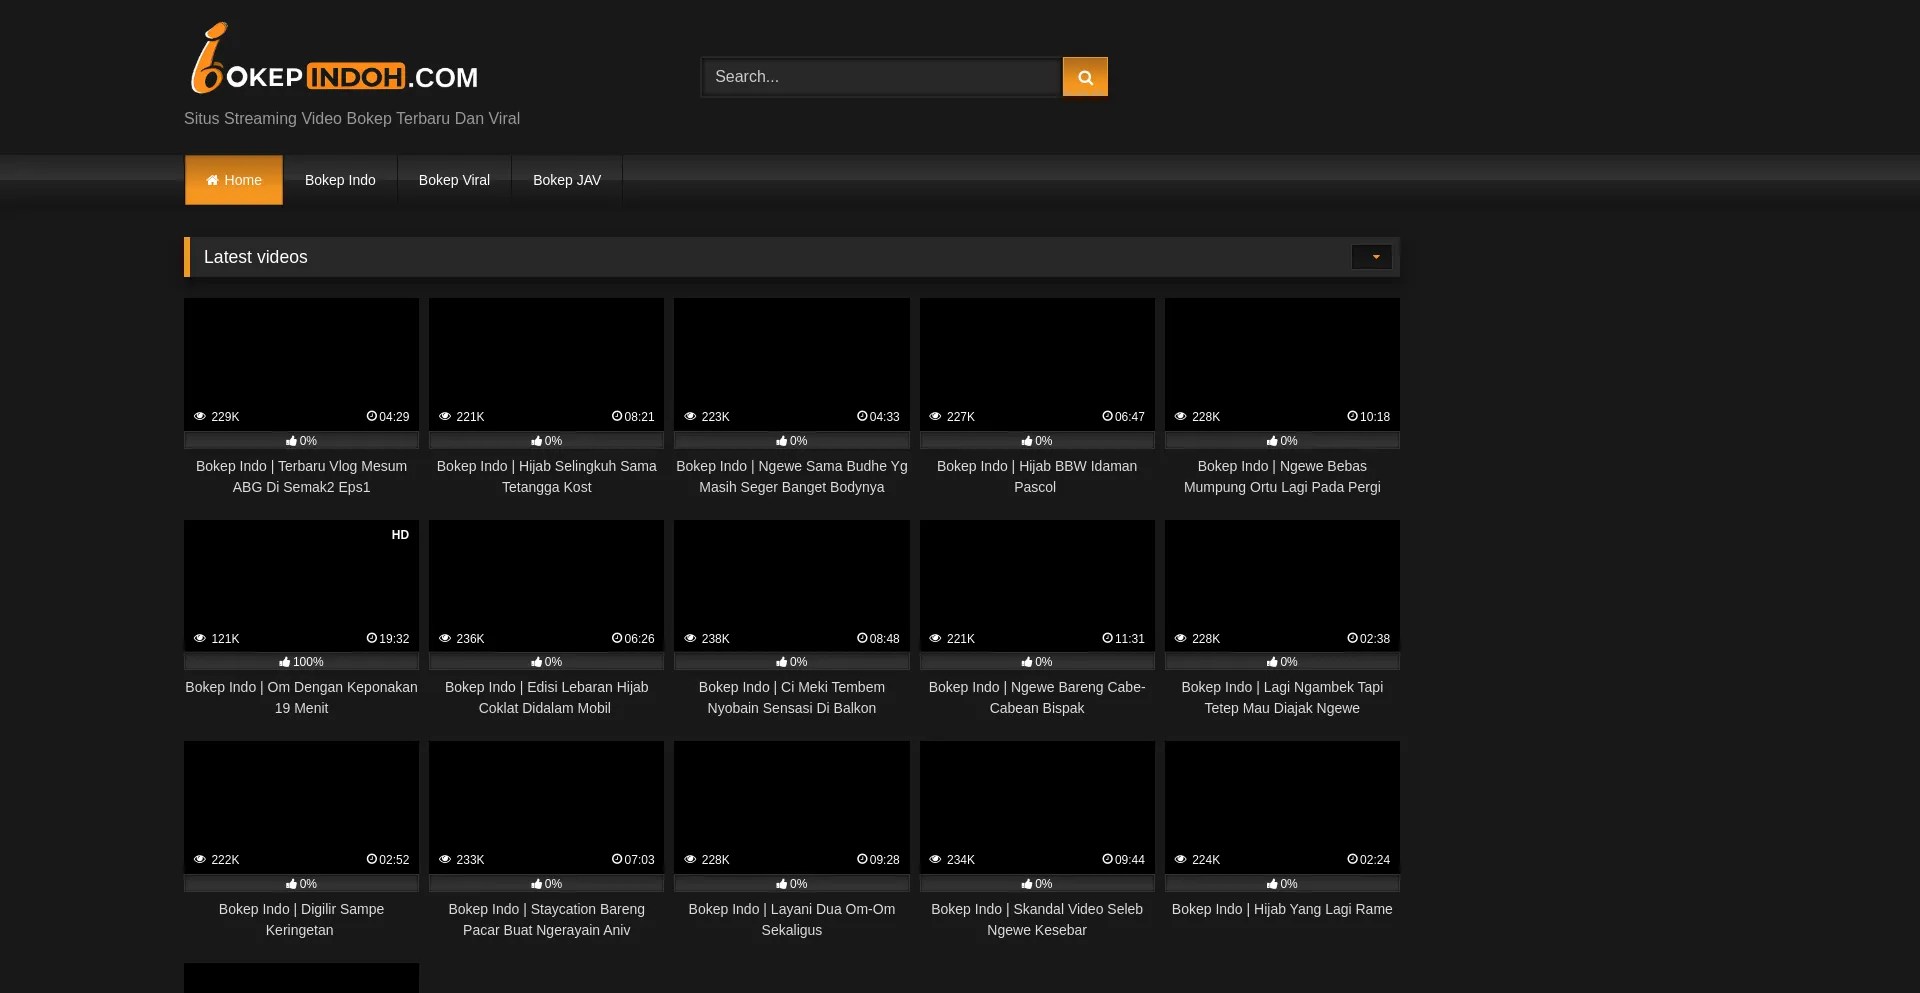Click the clock icon next to 08:21

617,417
